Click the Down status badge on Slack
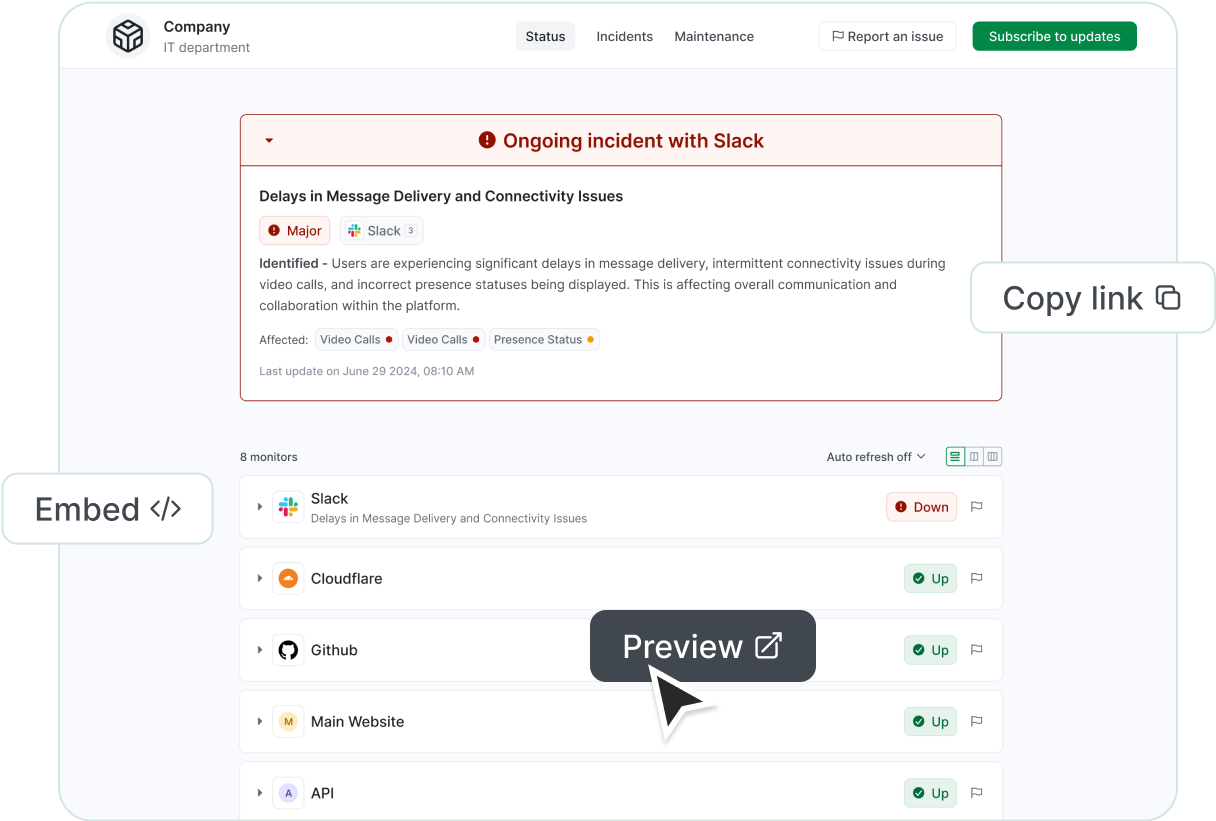Image resolution: width=1216 pixels, height=821 pixels. [x=921, y=507]
